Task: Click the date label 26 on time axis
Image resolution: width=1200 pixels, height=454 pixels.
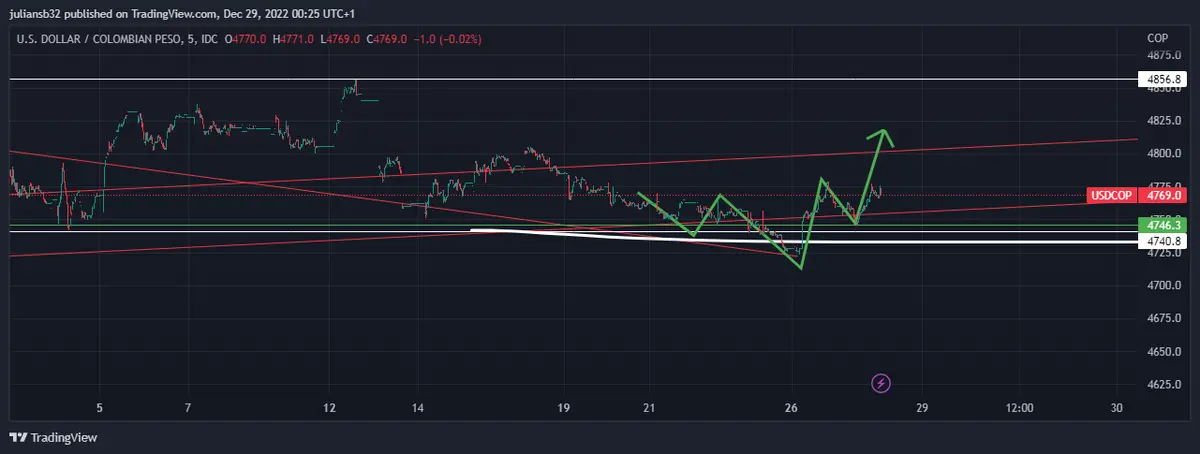Action: [792, 408]
